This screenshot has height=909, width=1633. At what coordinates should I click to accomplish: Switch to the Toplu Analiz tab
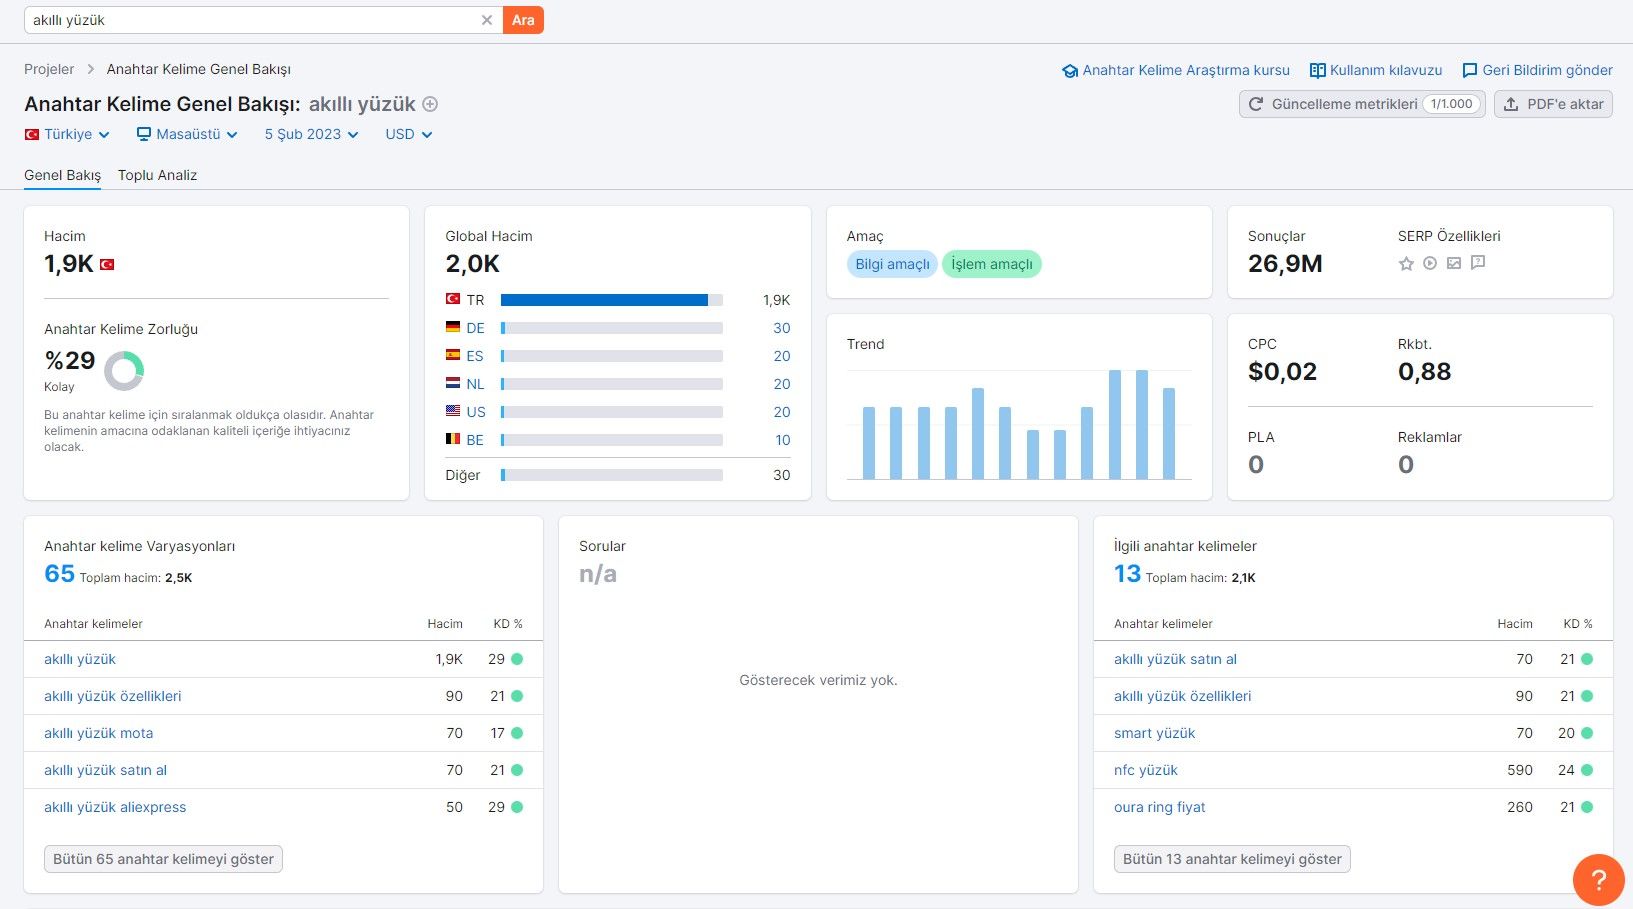tap(157, 175)
